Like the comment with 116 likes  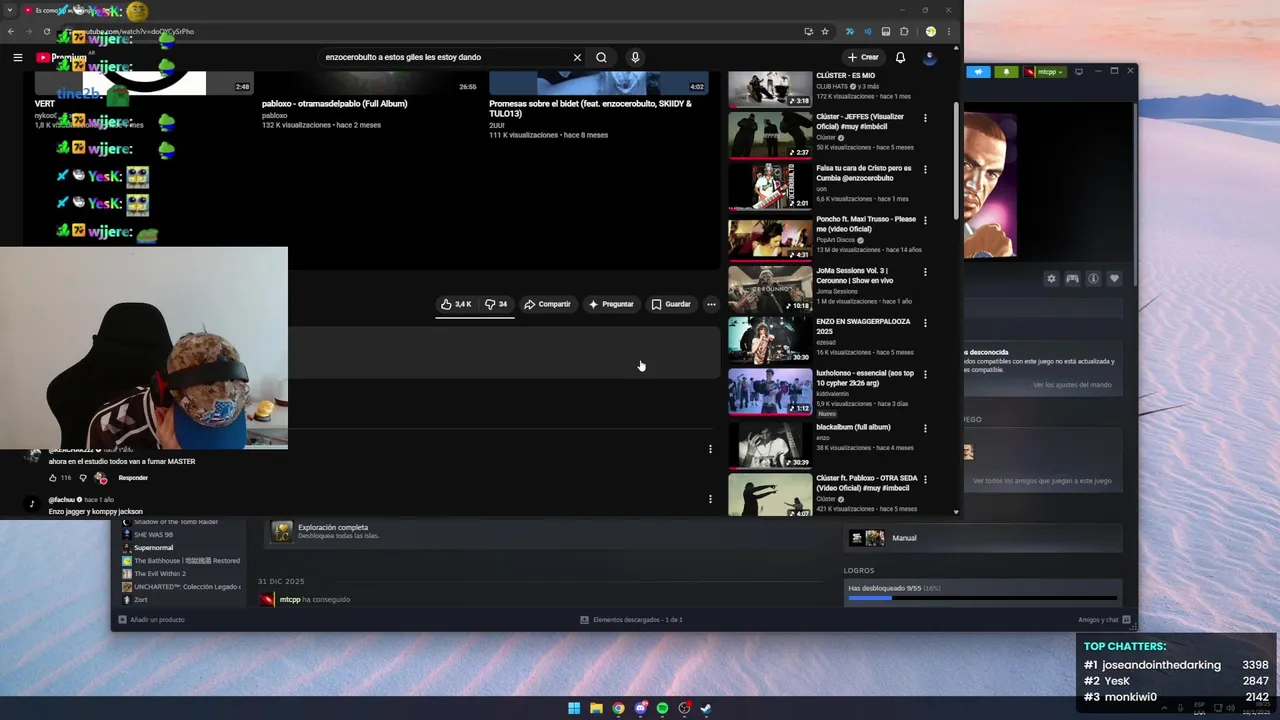[53, 478]
